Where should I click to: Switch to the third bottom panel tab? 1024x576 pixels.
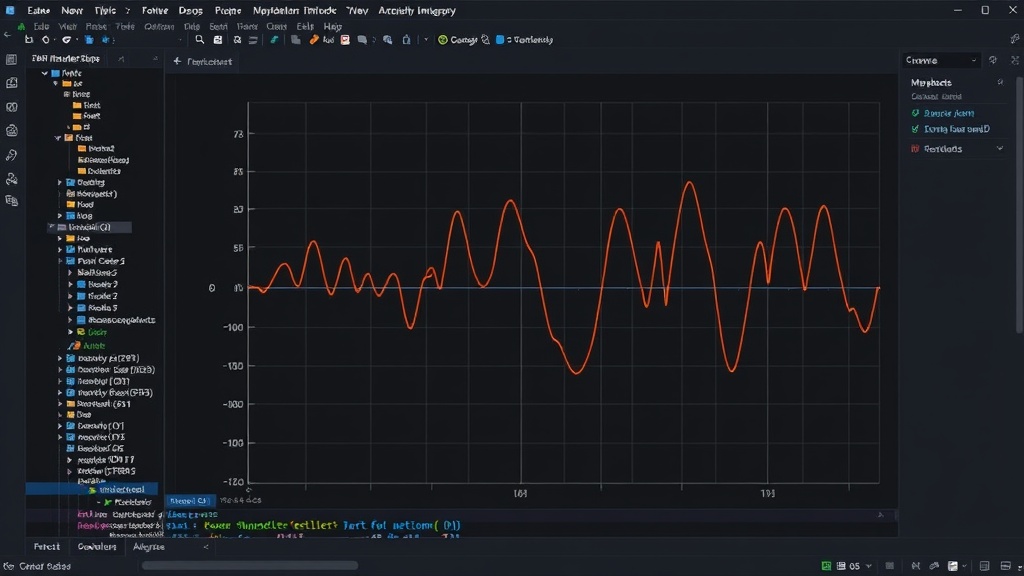(149, 547)
